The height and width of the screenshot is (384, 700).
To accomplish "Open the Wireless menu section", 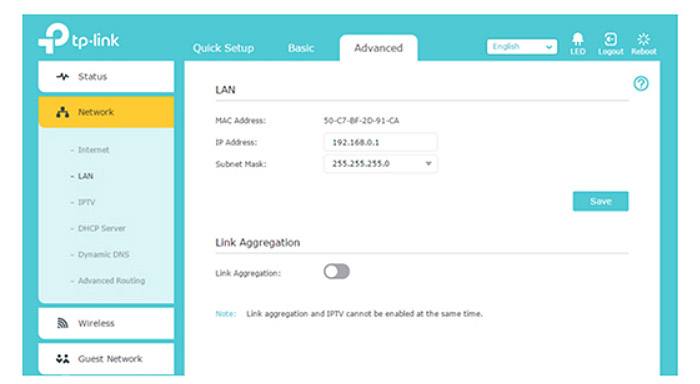I will tap(106, 323).
